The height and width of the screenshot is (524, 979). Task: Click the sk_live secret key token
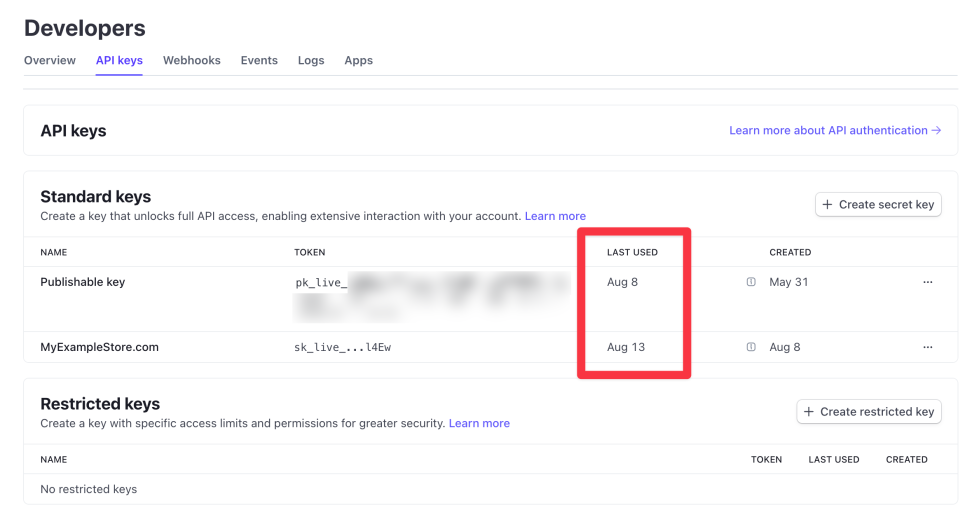point(349,347)
